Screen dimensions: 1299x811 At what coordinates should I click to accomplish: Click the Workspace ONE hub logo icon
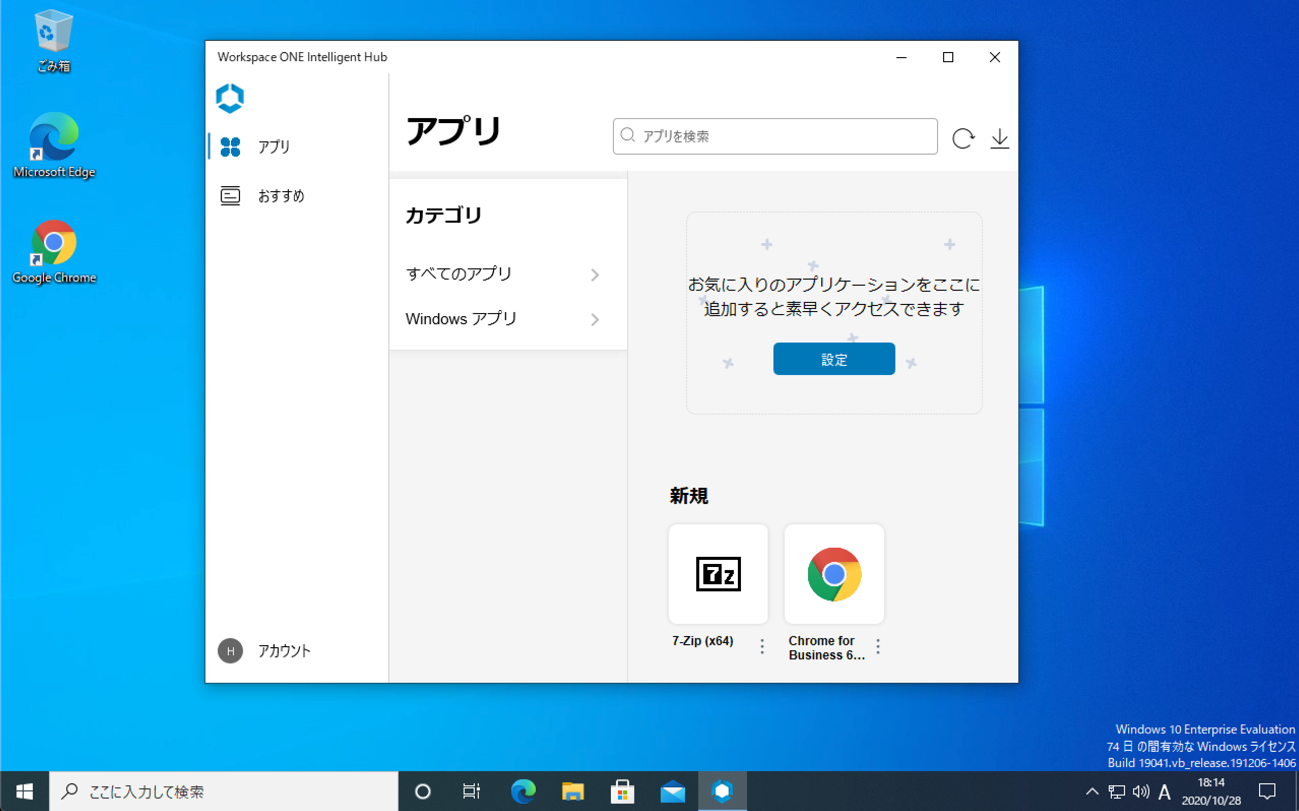coord(230,98)
